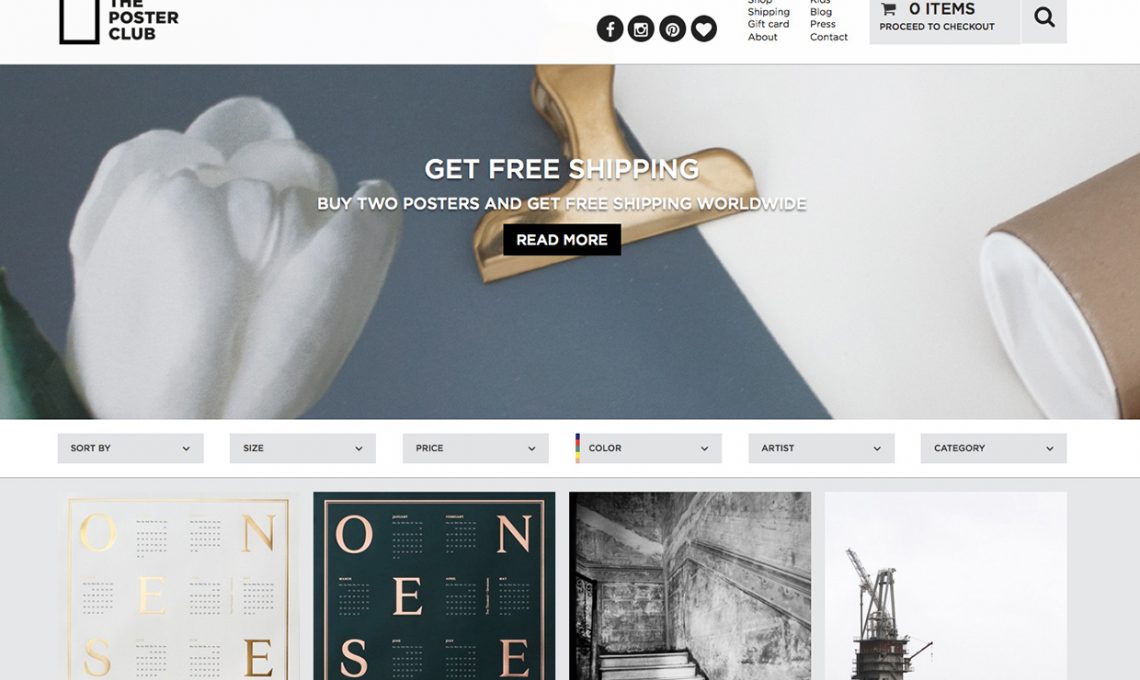Image resolution: width=1140 pixels, height=680 pixels.
Task: Expand the Category filter dropdown
Action: [994, 449]
